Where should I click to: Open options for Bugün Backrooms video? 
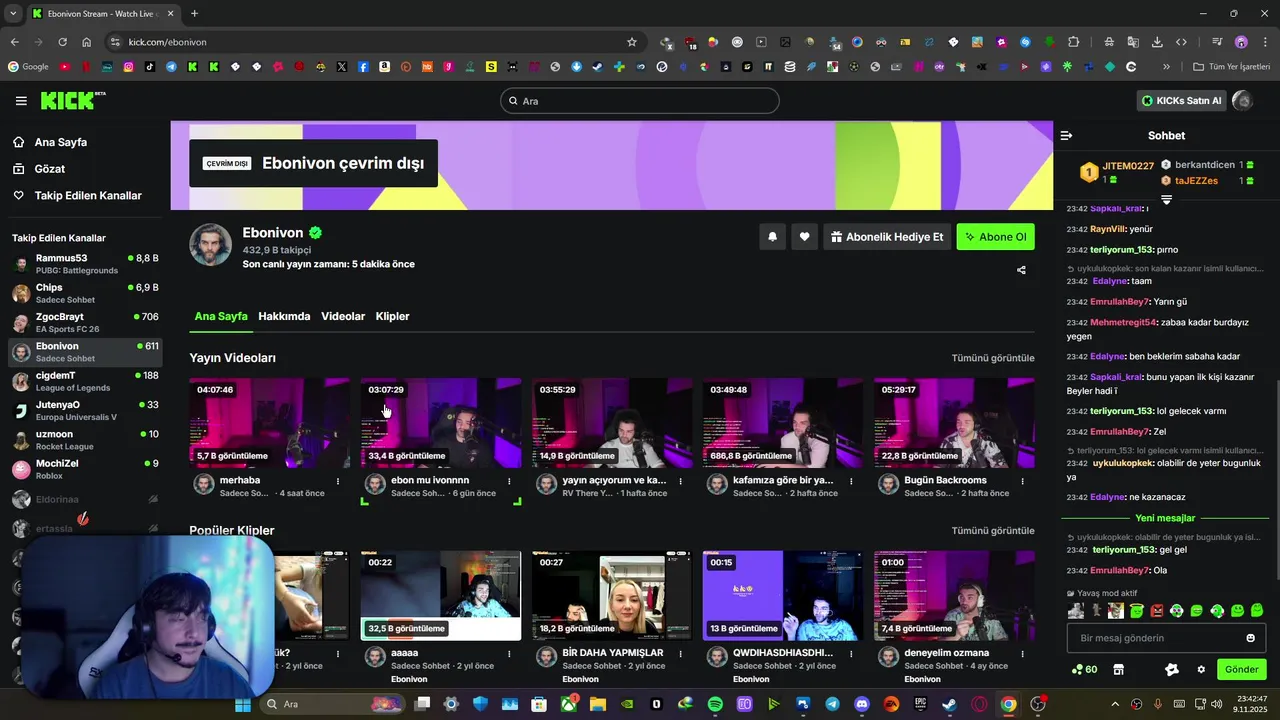tap(1022, 481)
